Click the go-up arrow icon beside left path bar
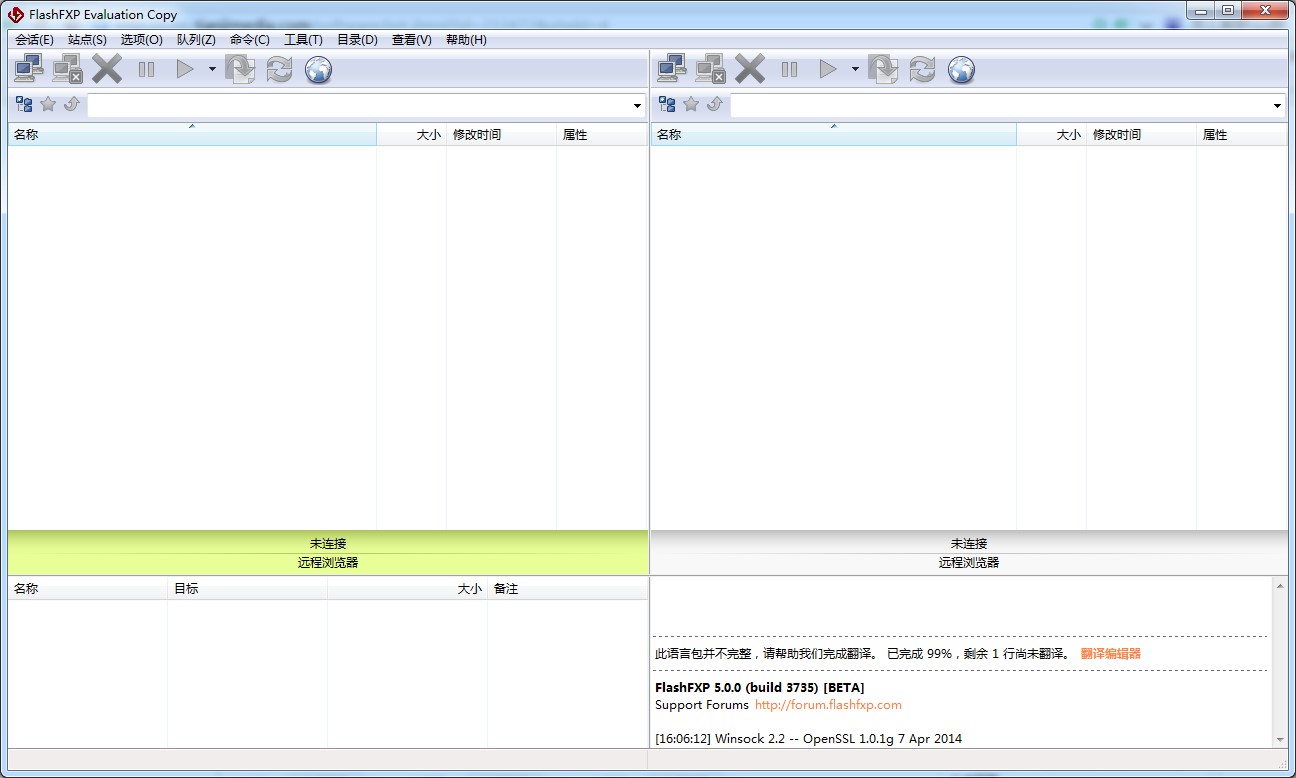 [69, 103]
